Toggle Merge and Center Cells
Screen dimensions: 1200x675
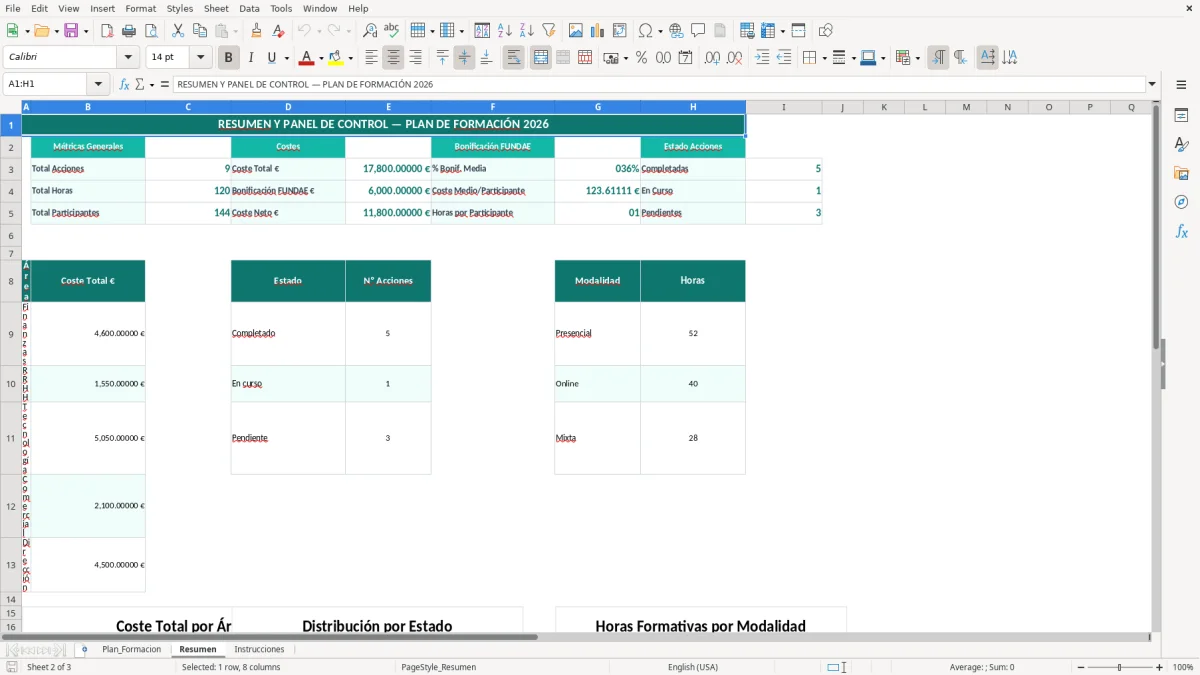click(541, 58)
